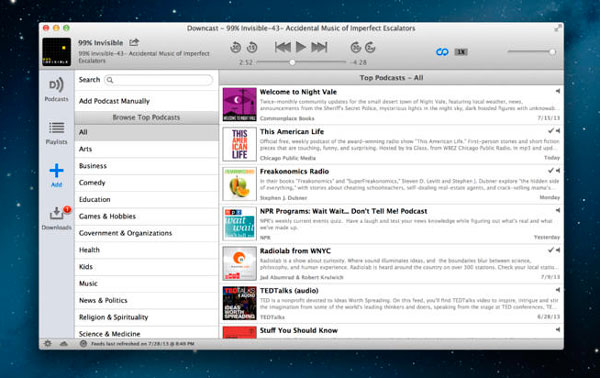Click This American Life artwork

pyautogui.click(x=240, y=144)
